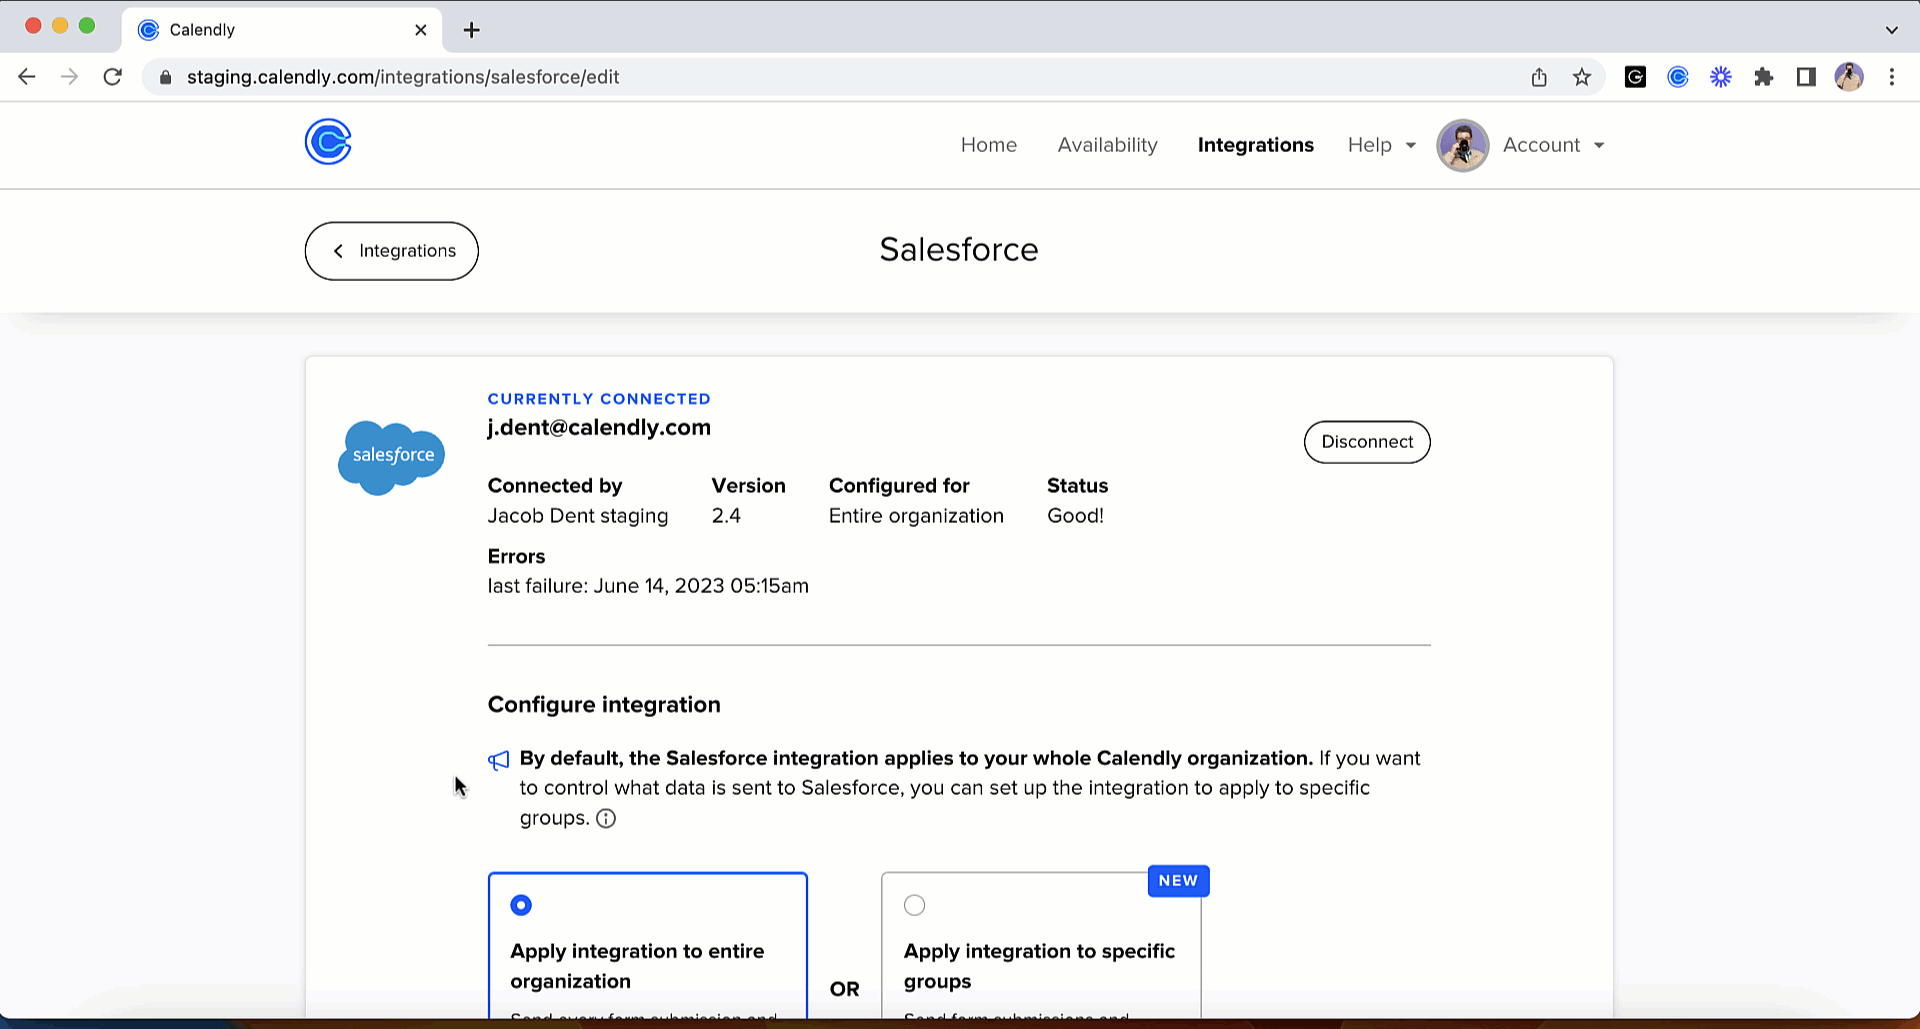This screenshot has width=1920, height=1029.
Task: Close the Calendly tab
Action: (x=421, y=30)
